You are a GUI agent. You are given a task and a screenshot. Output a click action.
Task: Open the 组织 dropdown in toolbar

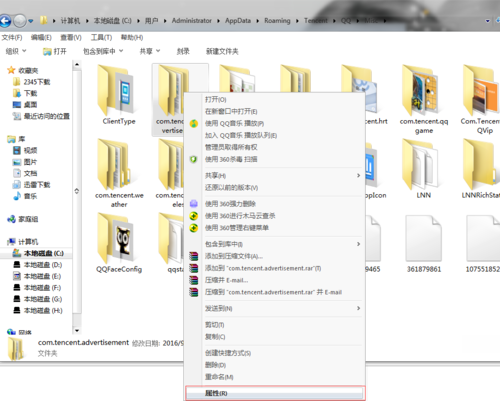(x=16, y=51)
